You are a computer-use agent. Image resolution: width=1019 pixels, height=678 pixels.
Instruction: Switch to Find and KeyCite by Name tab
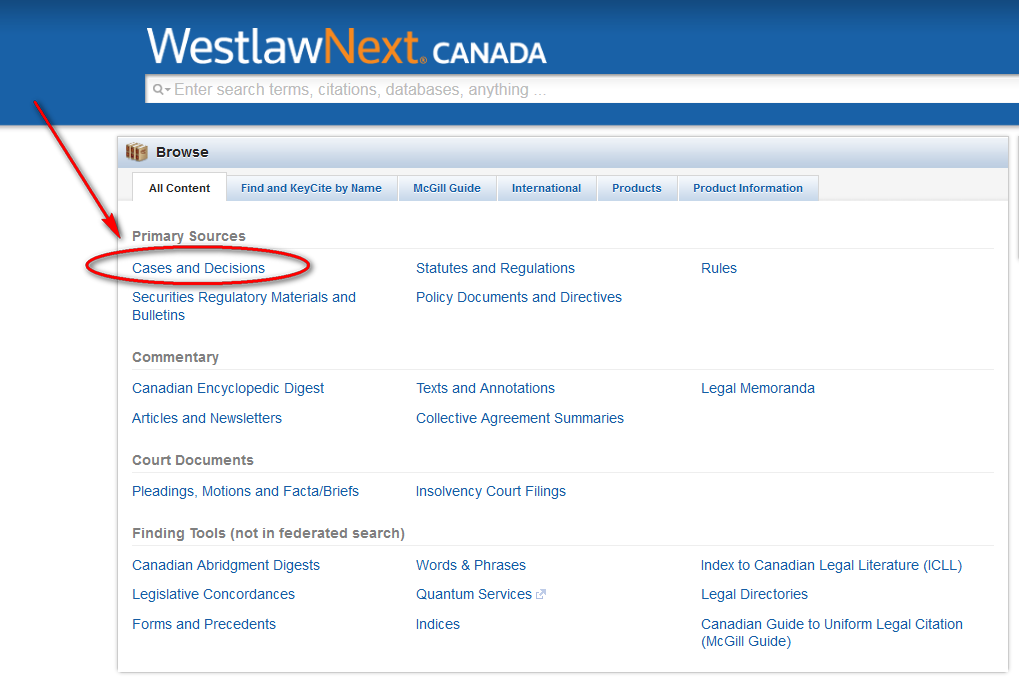(311, 188)
